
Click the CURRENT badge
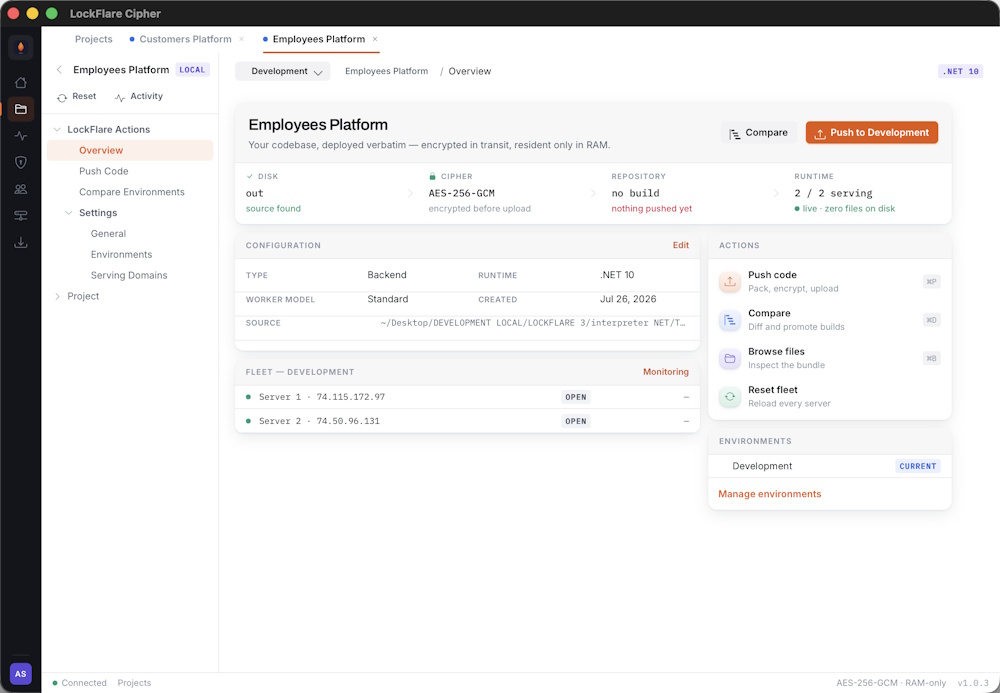(918, 466)
